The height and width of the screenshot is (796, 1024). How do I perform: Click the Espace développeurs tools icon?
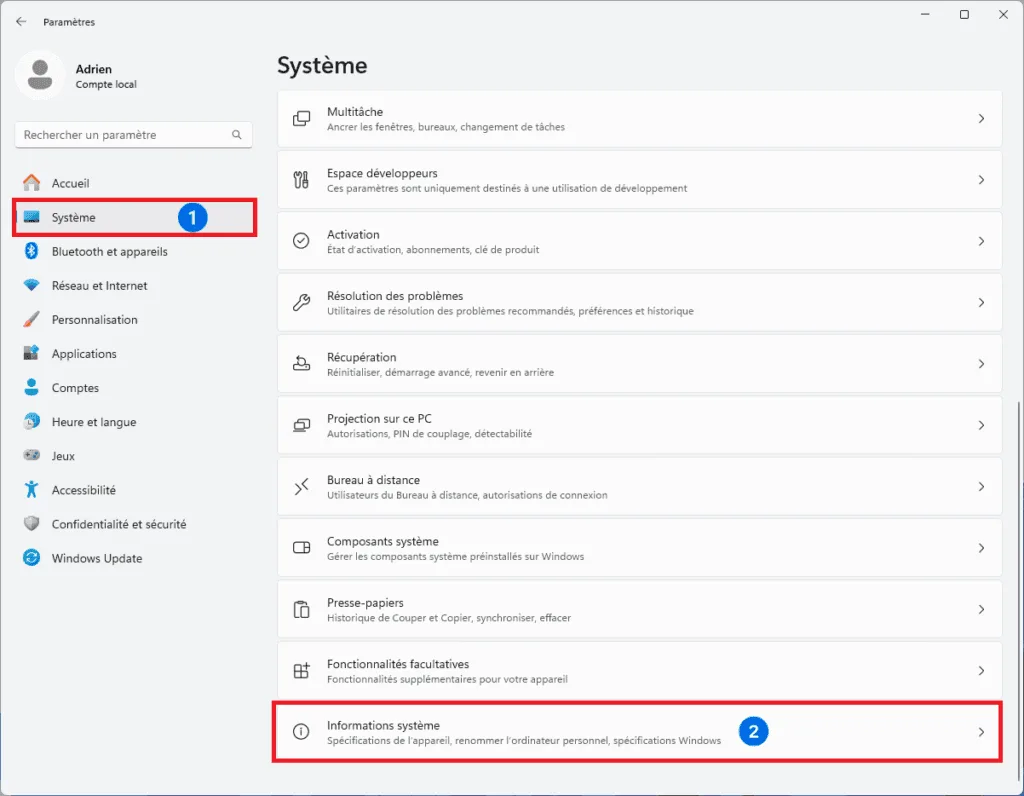(x=301, y=180)
